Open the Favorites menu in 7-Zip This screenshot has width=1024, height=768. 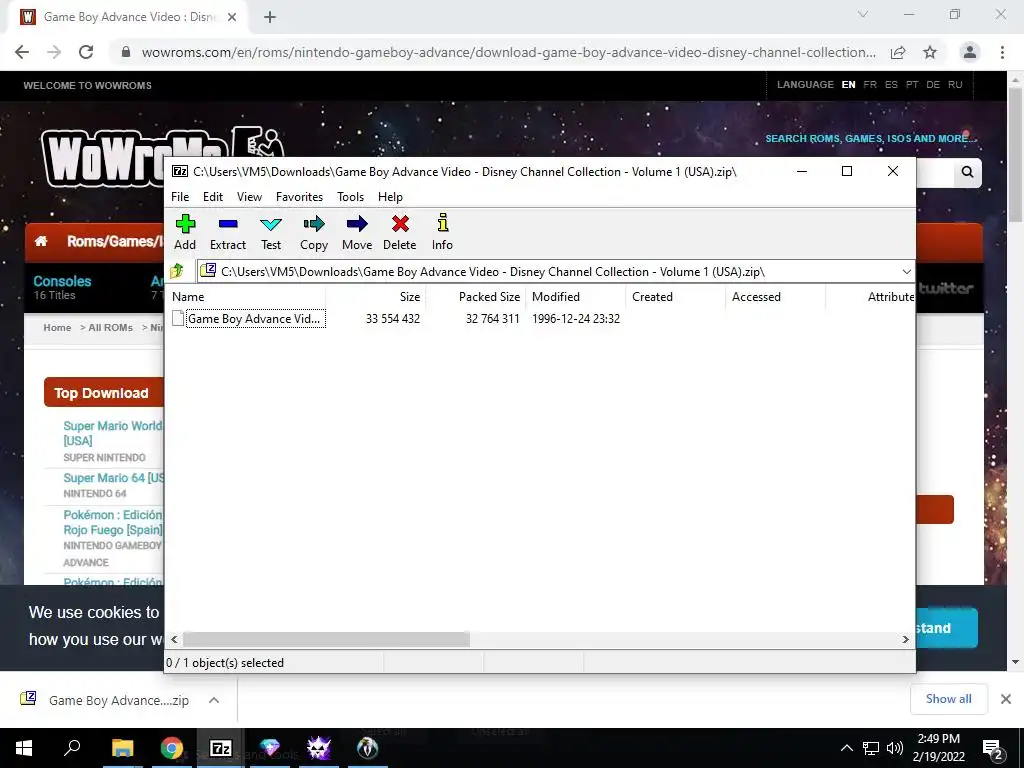tap(299, 197)
